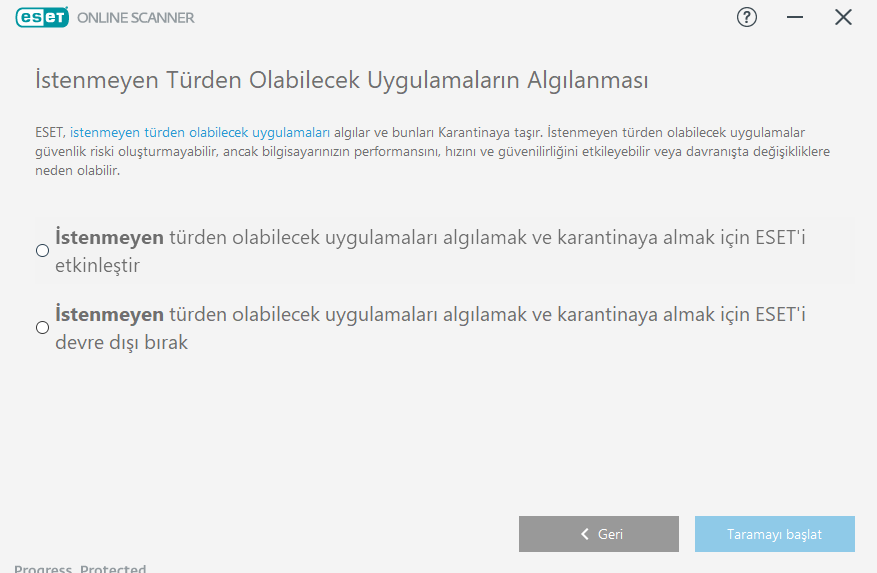Minimize the ESET Online Scanner window
The image size is (877, 573).
coord(795,17)
